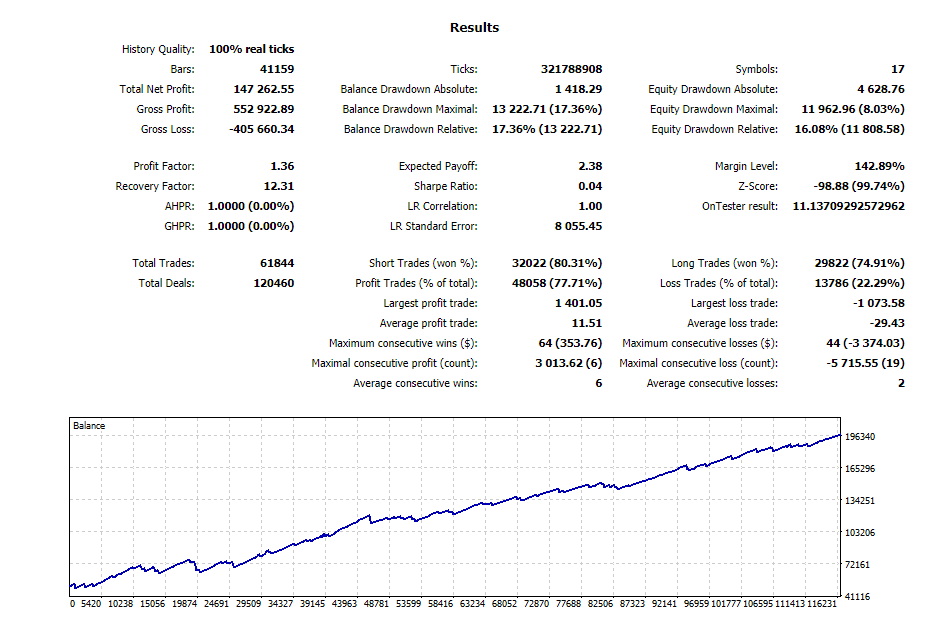Click the Margin Level label
This screenshot has height=634, width=926.
point(746,166)
